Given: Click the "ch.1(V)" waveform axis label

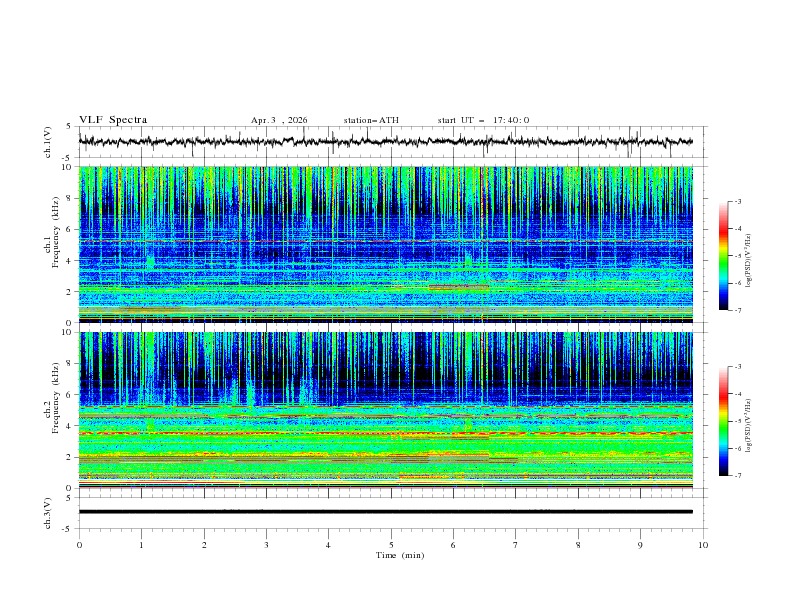Looking at the screenshot, I should point(48,142).
